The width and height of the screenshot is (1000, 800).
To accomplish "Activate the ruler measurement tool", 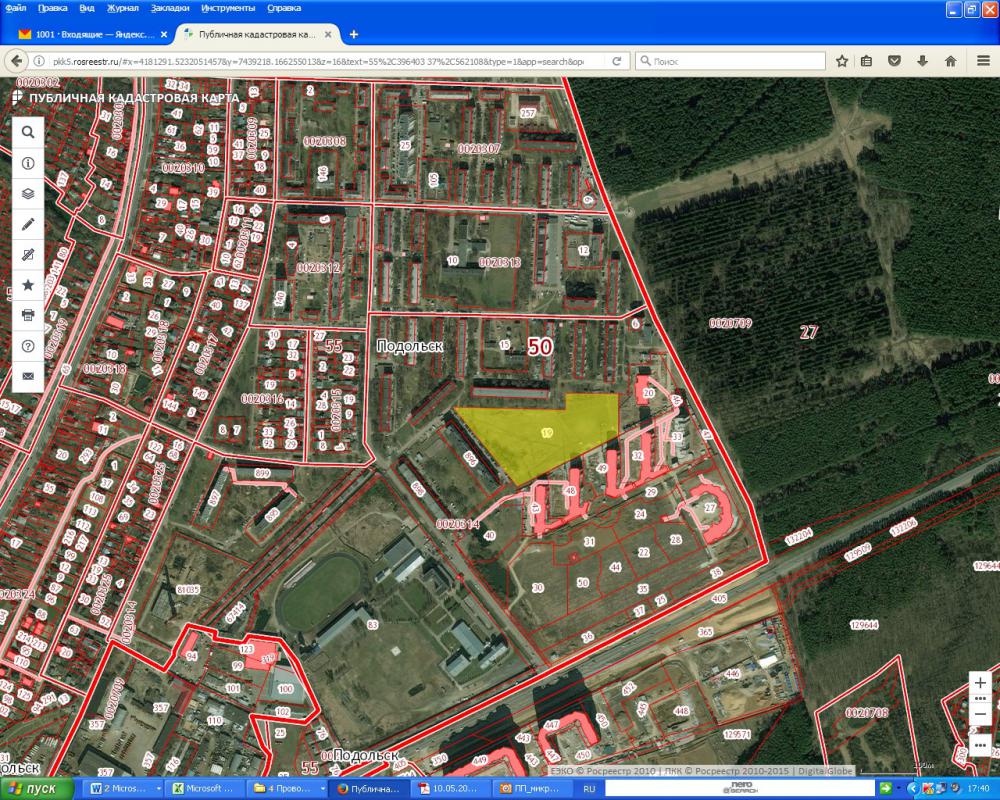I will pos(28,255).
